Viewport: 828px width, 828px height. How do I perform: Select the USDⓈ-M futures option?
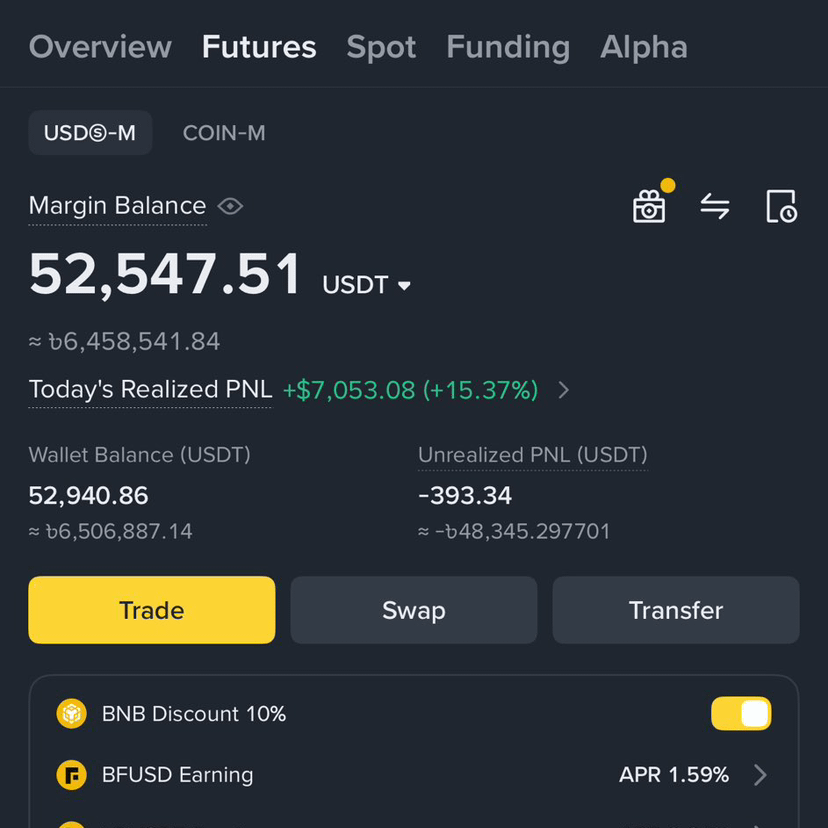[x=90, y=133]
